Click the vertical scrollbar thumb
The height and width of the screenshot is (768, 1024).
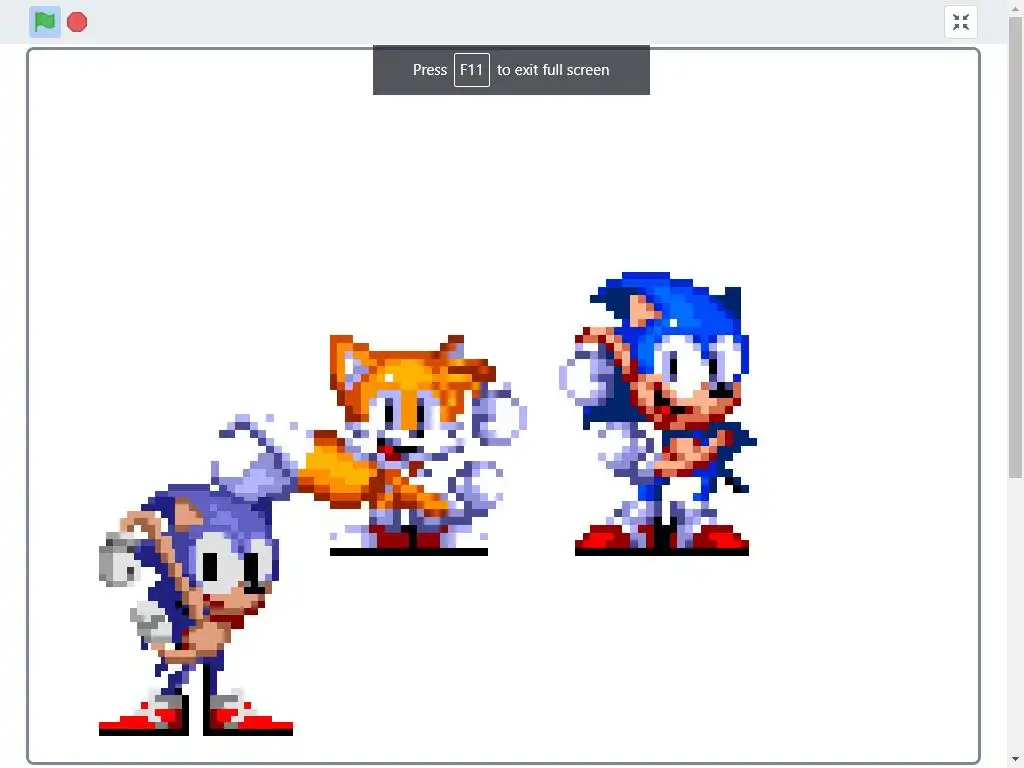pos(1016,248)
